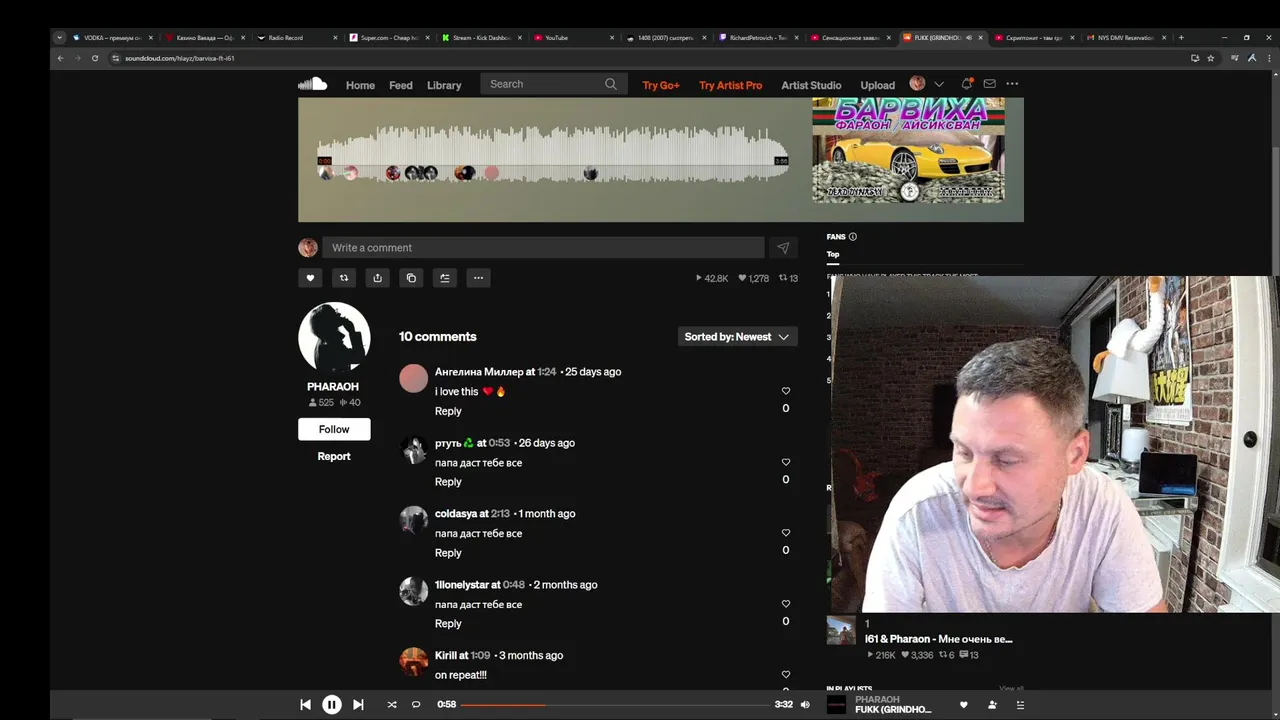The height and width of the screenshot is (720, 1280).
Task: Open the messages envelope icon
Action: [989, 84]
